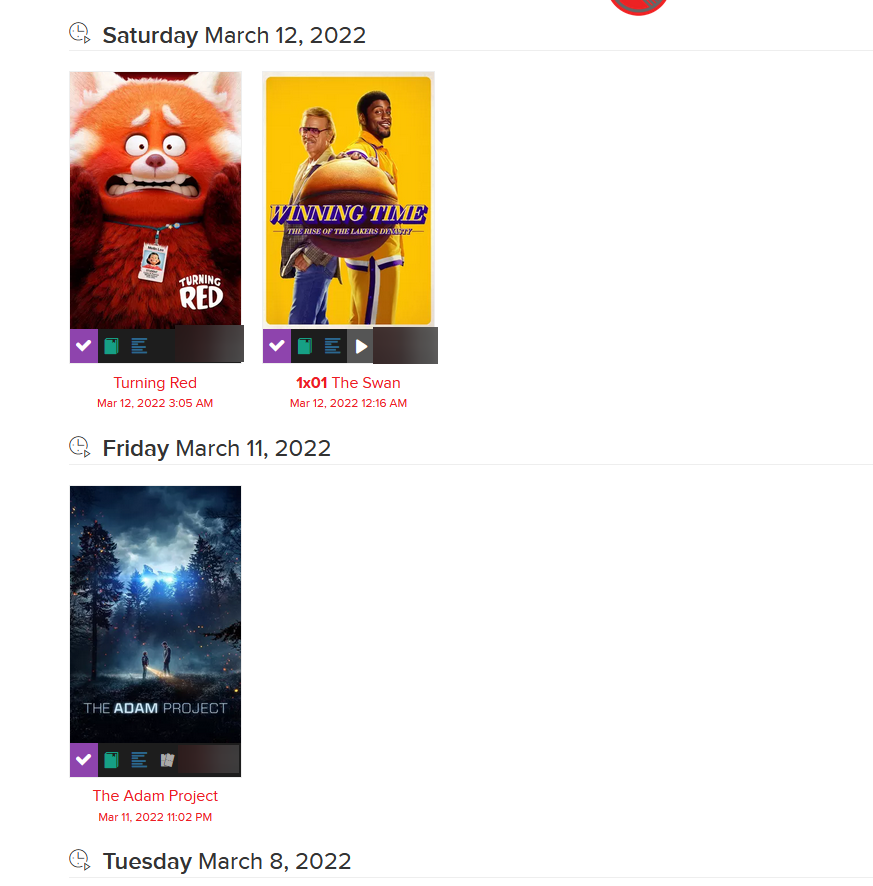Open The Adam Project poster thumbnail
Image resolution: width=873 pixels, height=886 pixels.
pos(155,614)
